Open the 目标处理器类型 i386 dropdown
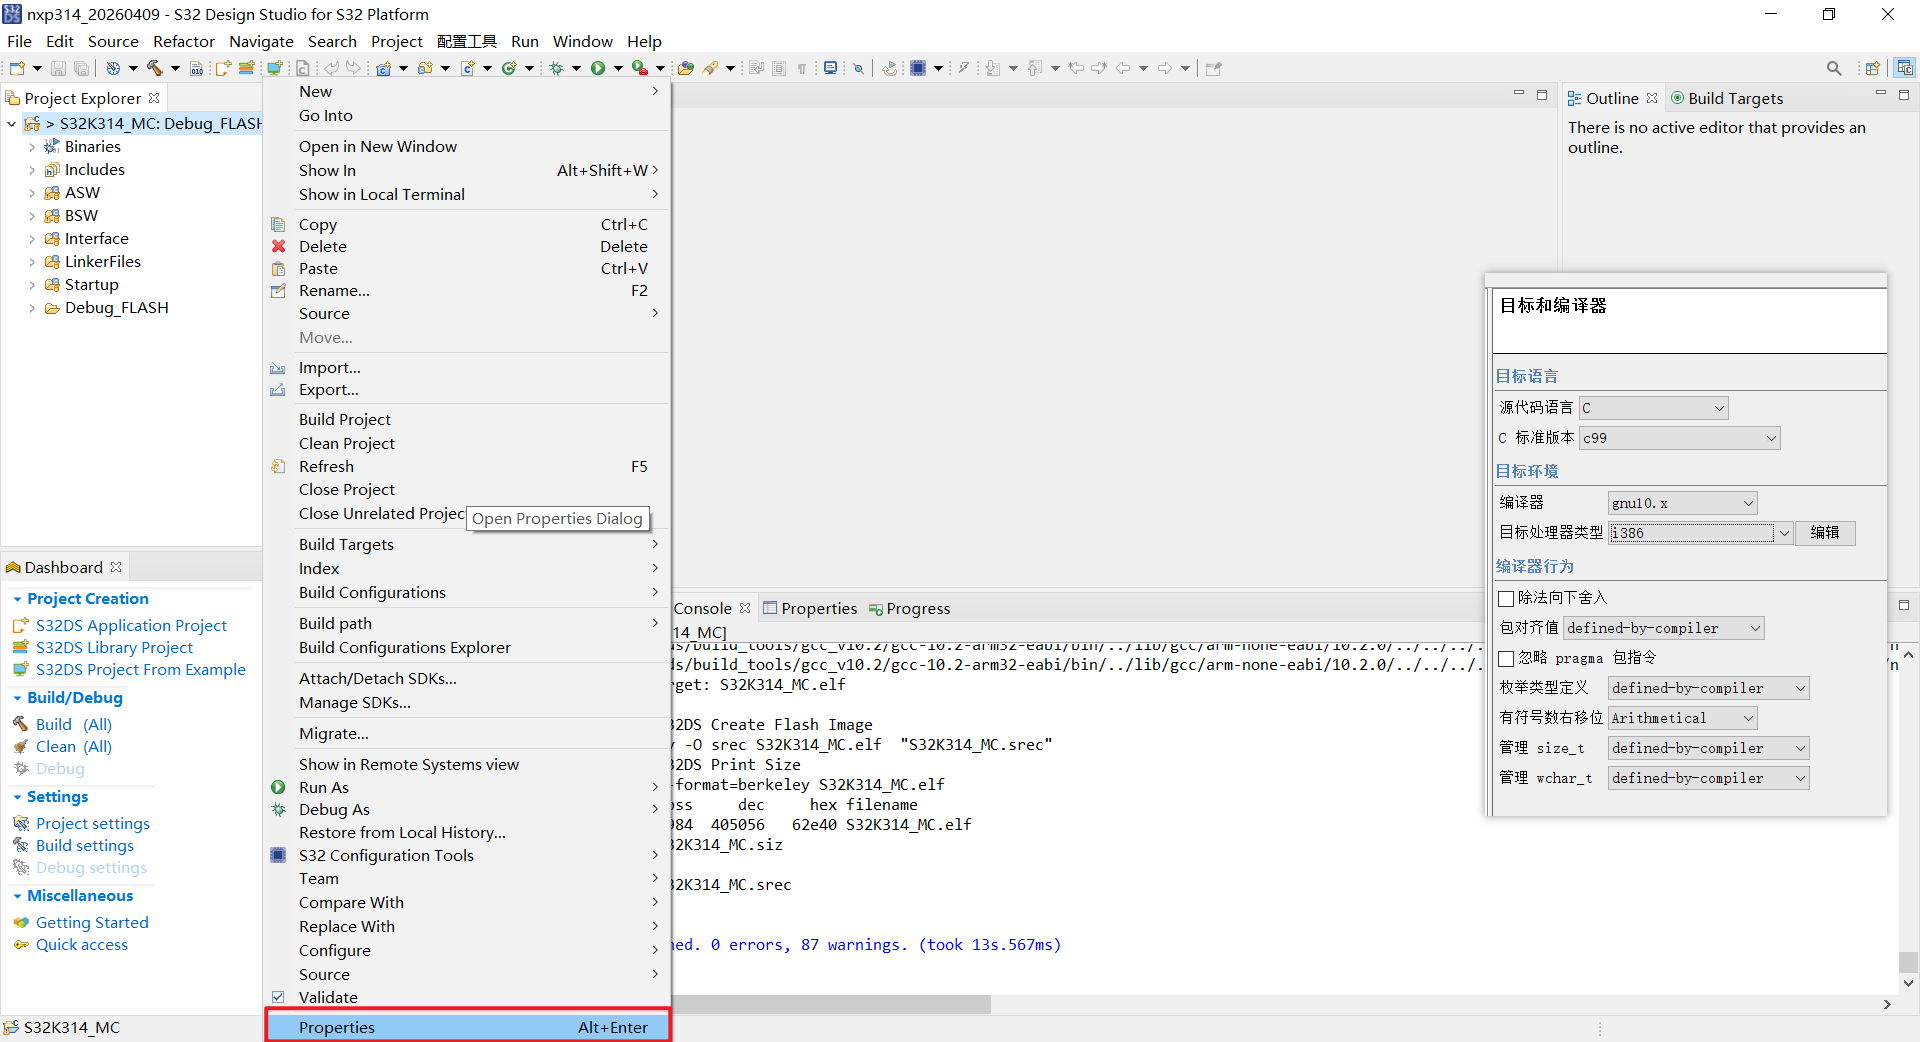 pos(1701,533)
